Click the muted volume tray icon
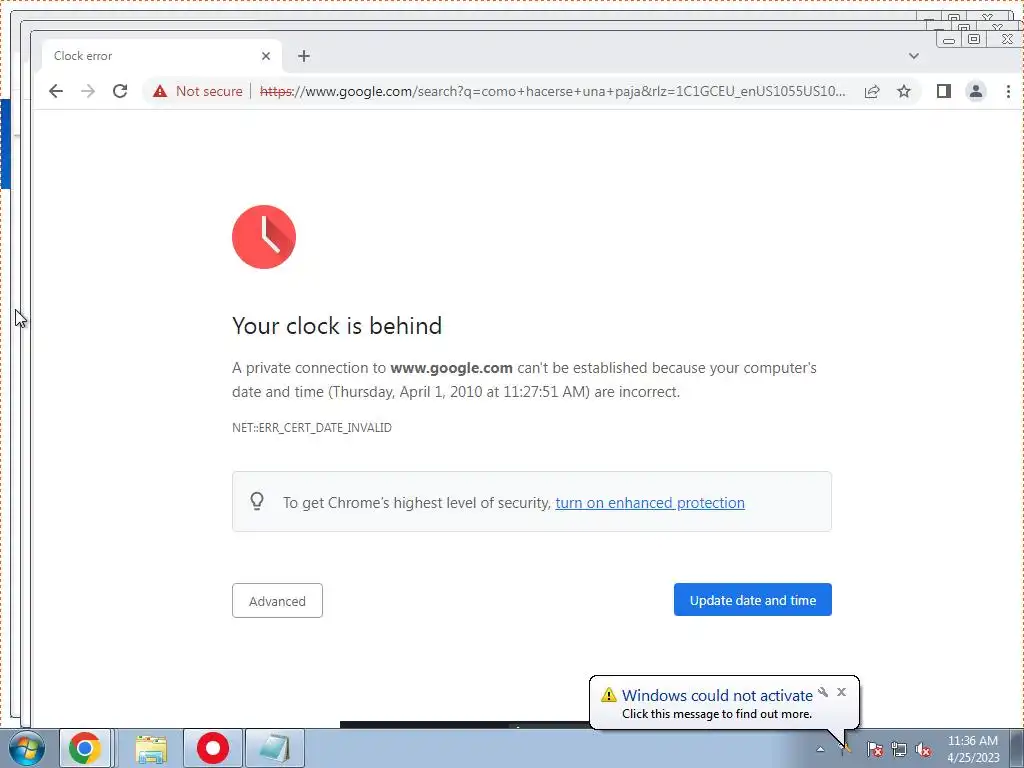The image size is (1024, 768). (x=923, y=750)
